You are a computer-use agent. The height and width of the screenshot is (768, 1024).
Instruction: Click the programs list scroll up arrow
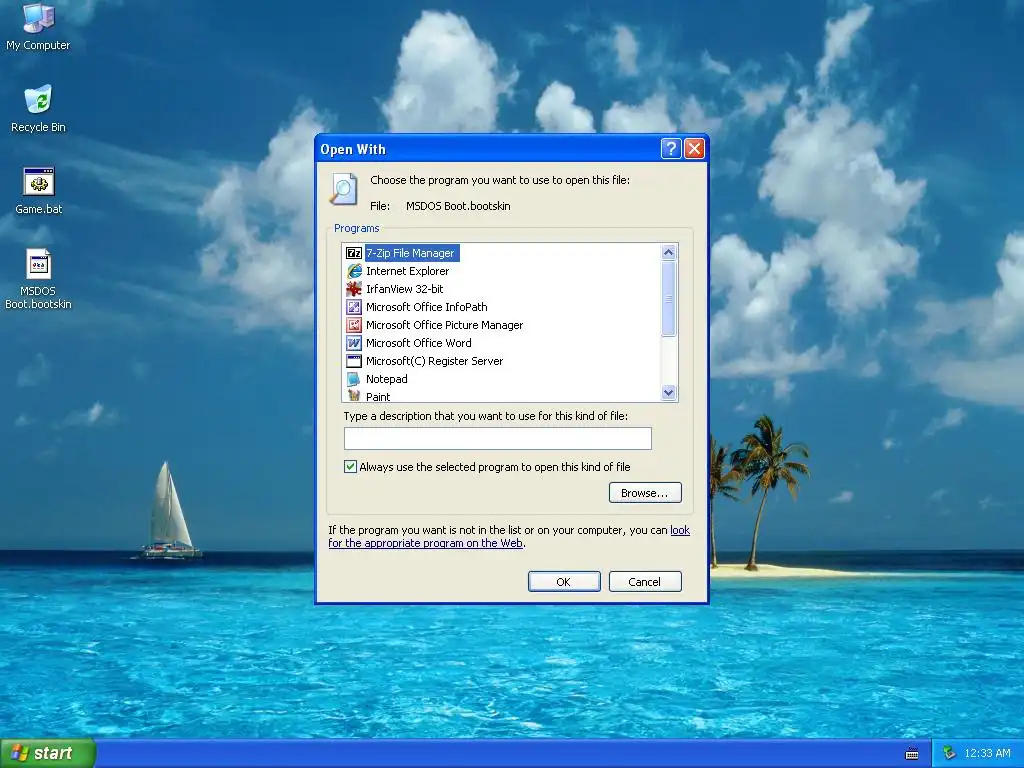pos(668,252)
